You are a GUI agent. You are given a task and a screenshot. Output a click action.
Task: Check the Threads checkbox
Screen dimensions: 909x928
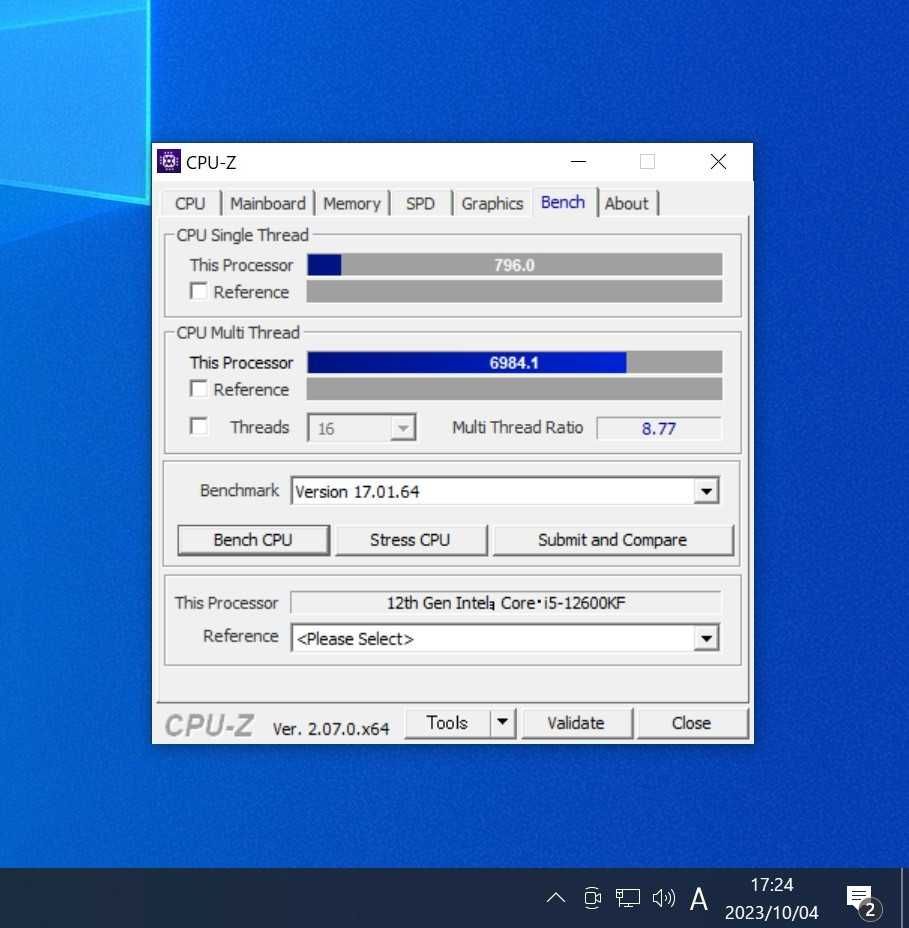click(x=199, y=427)
